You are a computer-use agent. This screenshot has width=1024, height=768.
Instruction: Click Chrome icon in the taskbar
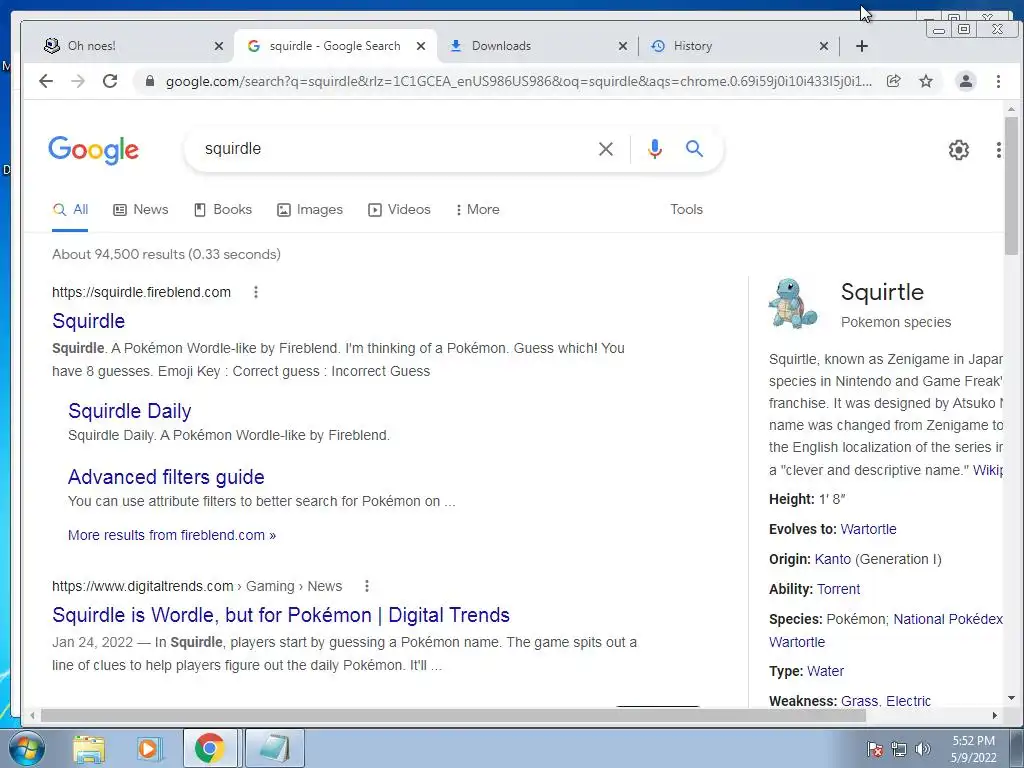[x=210, y=748]
